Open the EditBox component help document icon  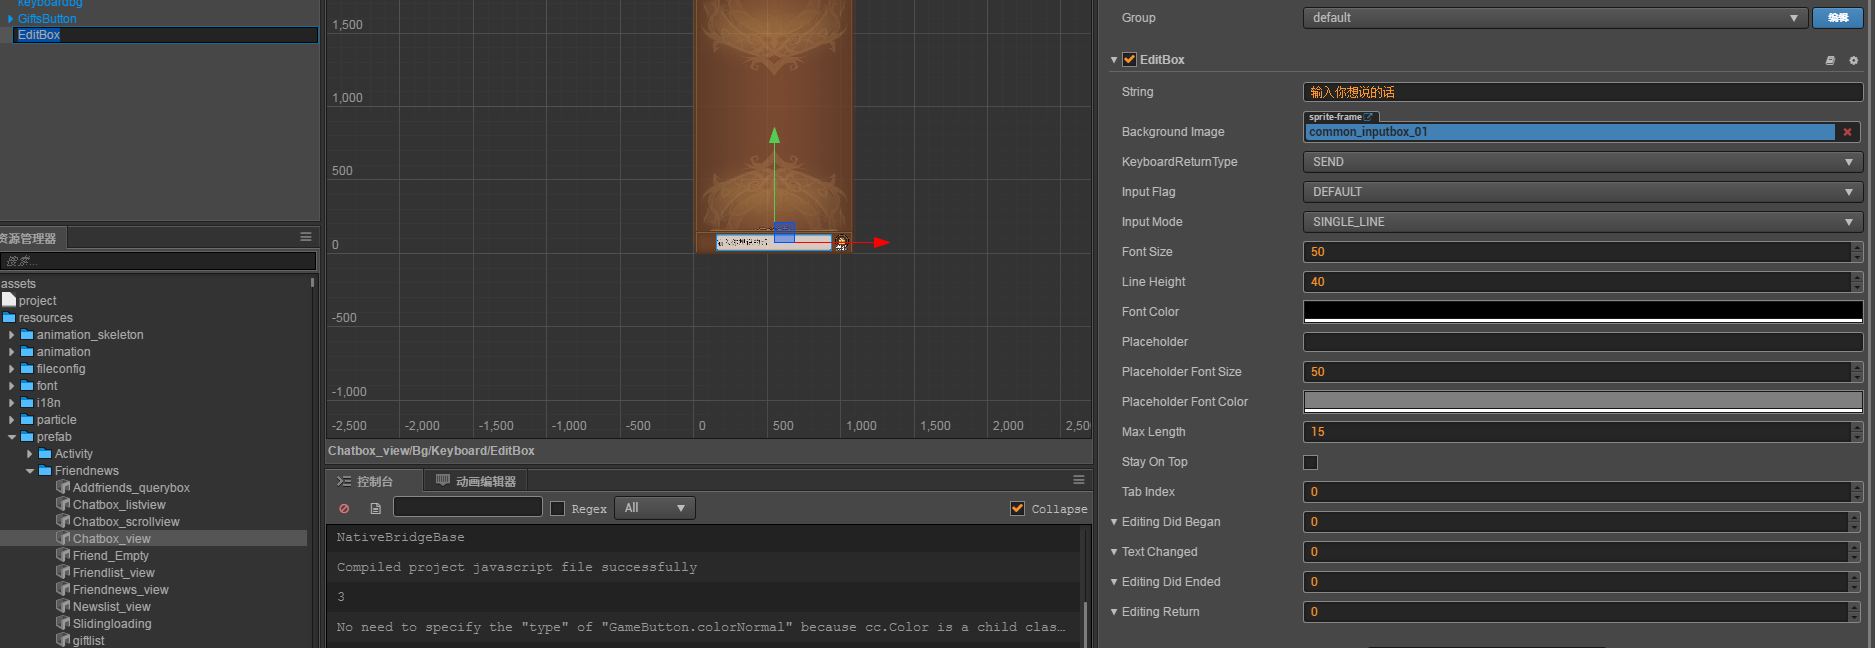[x=1830, y=60]
